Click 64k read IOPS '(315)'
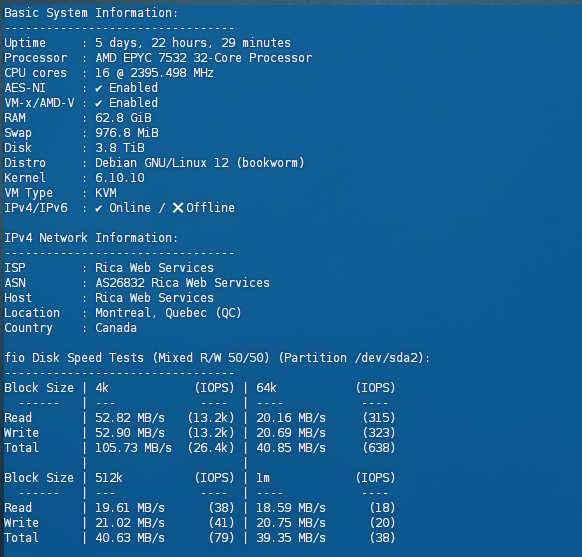The width and height of the screenshot is (582, 557). click(379, 418)
